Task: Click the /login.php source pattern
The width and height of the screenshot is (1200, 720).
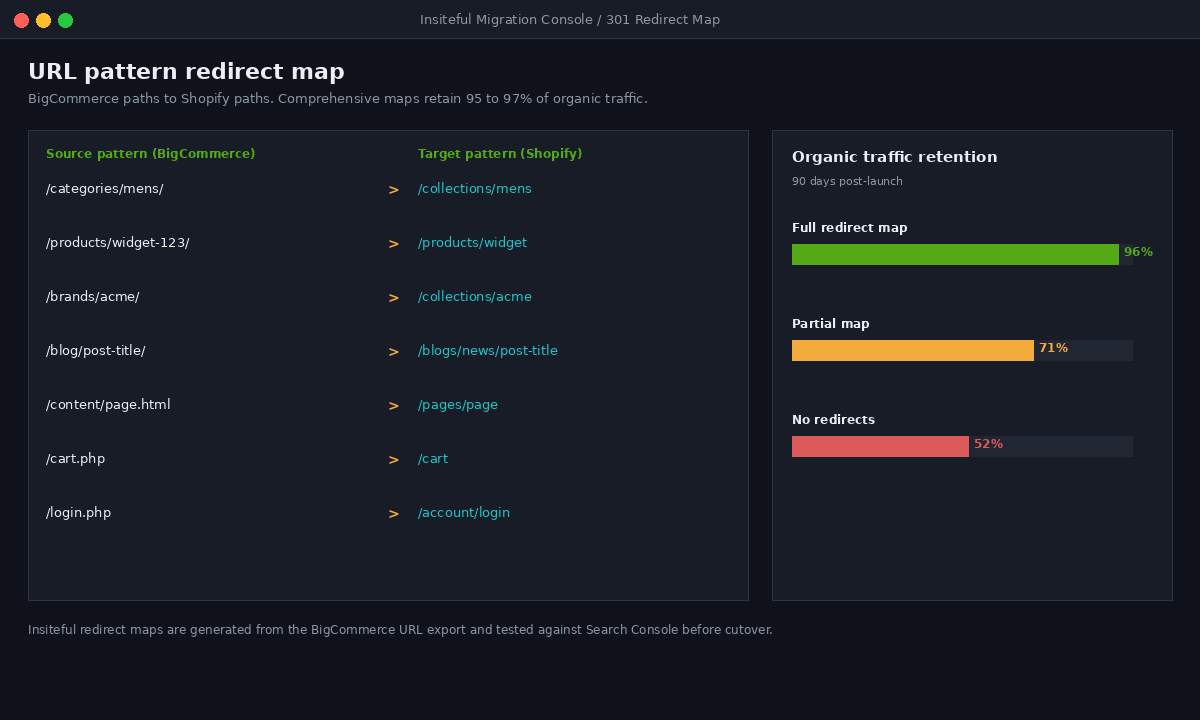Action: click(79, 513)
